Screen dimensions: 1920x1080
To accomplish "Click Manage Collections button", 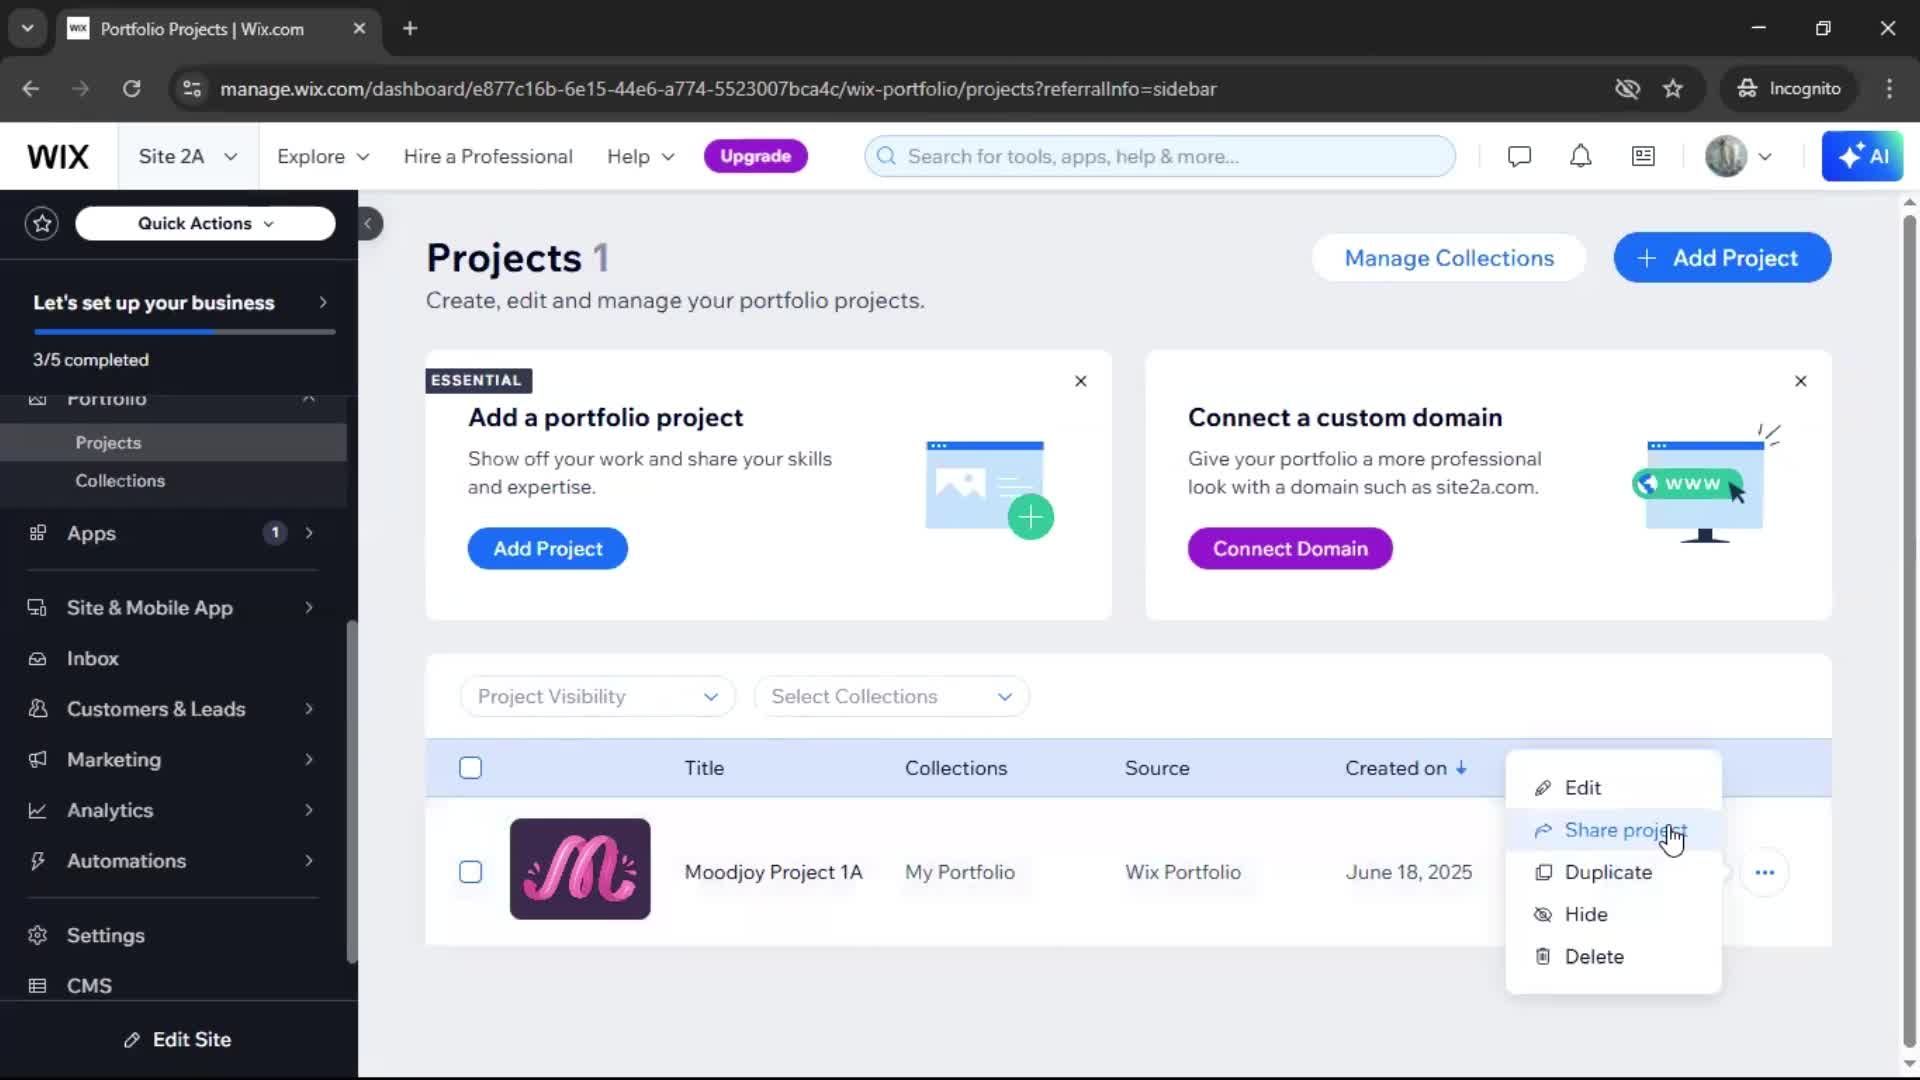I will (1449, 258).
